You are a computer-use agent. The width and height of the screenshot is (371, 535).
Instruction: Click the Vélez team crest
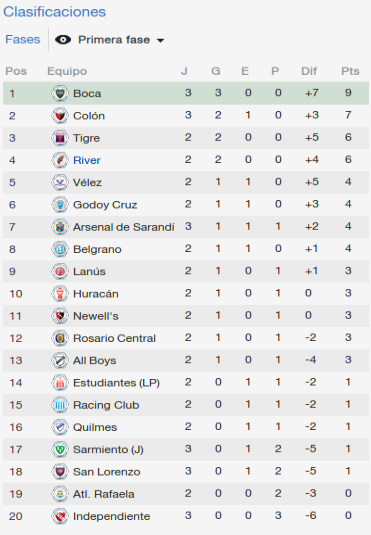pyautogui.click(x=60, y=182)
